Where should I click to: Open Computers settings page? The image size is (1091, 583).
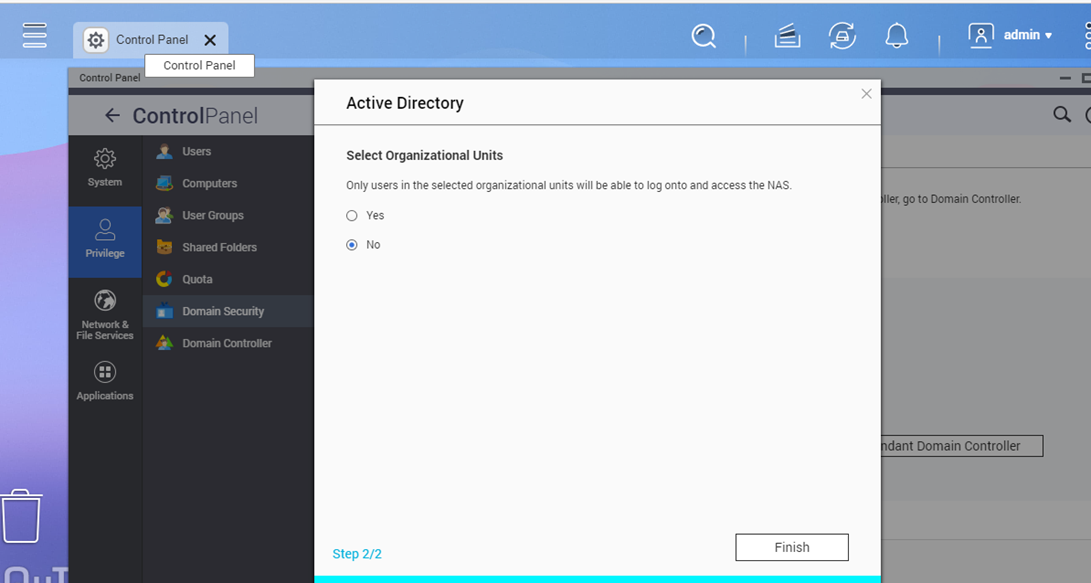tap(228, 183)
